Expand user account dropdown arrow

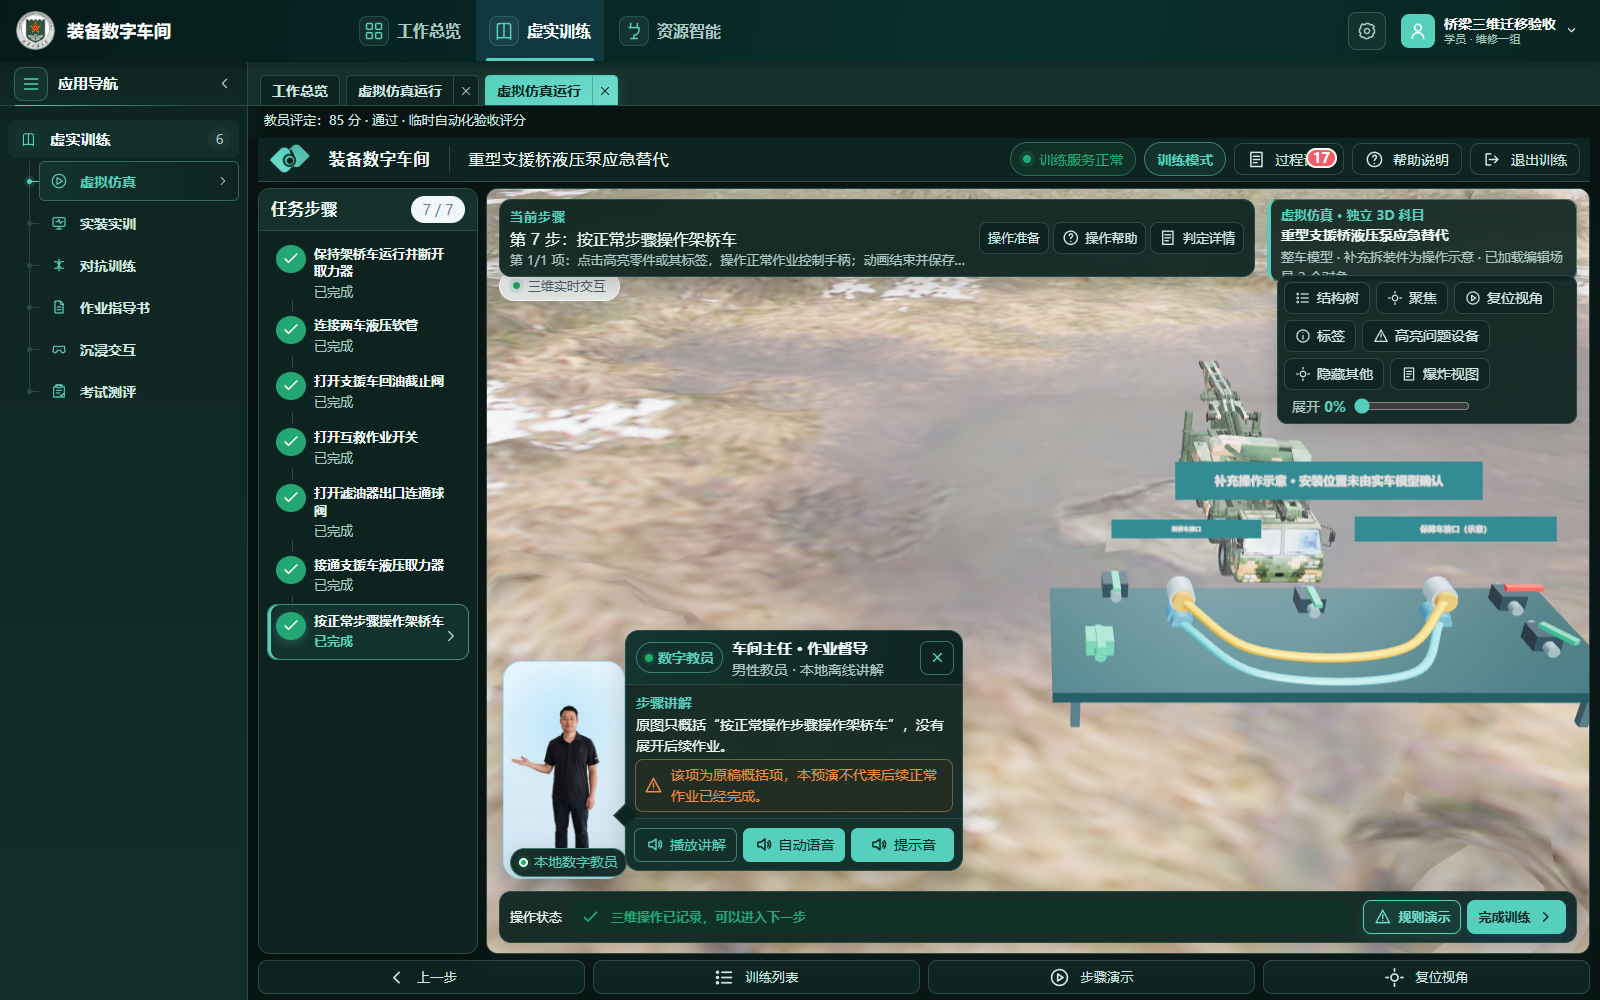click(1572, 30)
